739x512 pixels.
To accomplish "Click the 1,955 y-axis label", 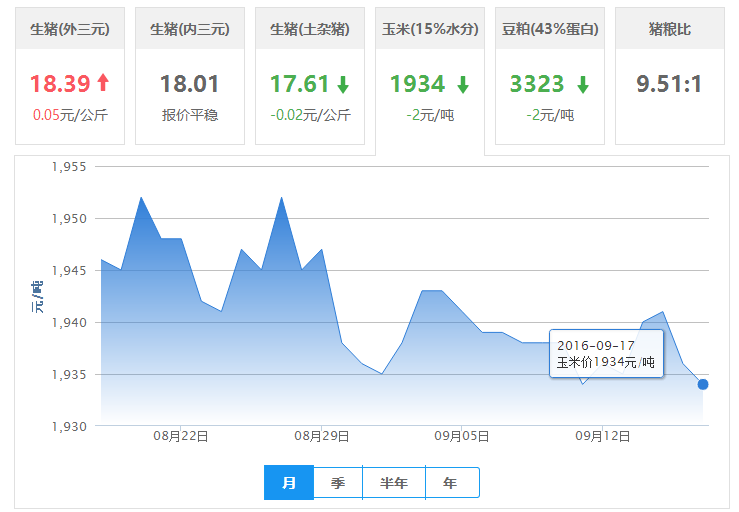I will click(x=69, y=167).
